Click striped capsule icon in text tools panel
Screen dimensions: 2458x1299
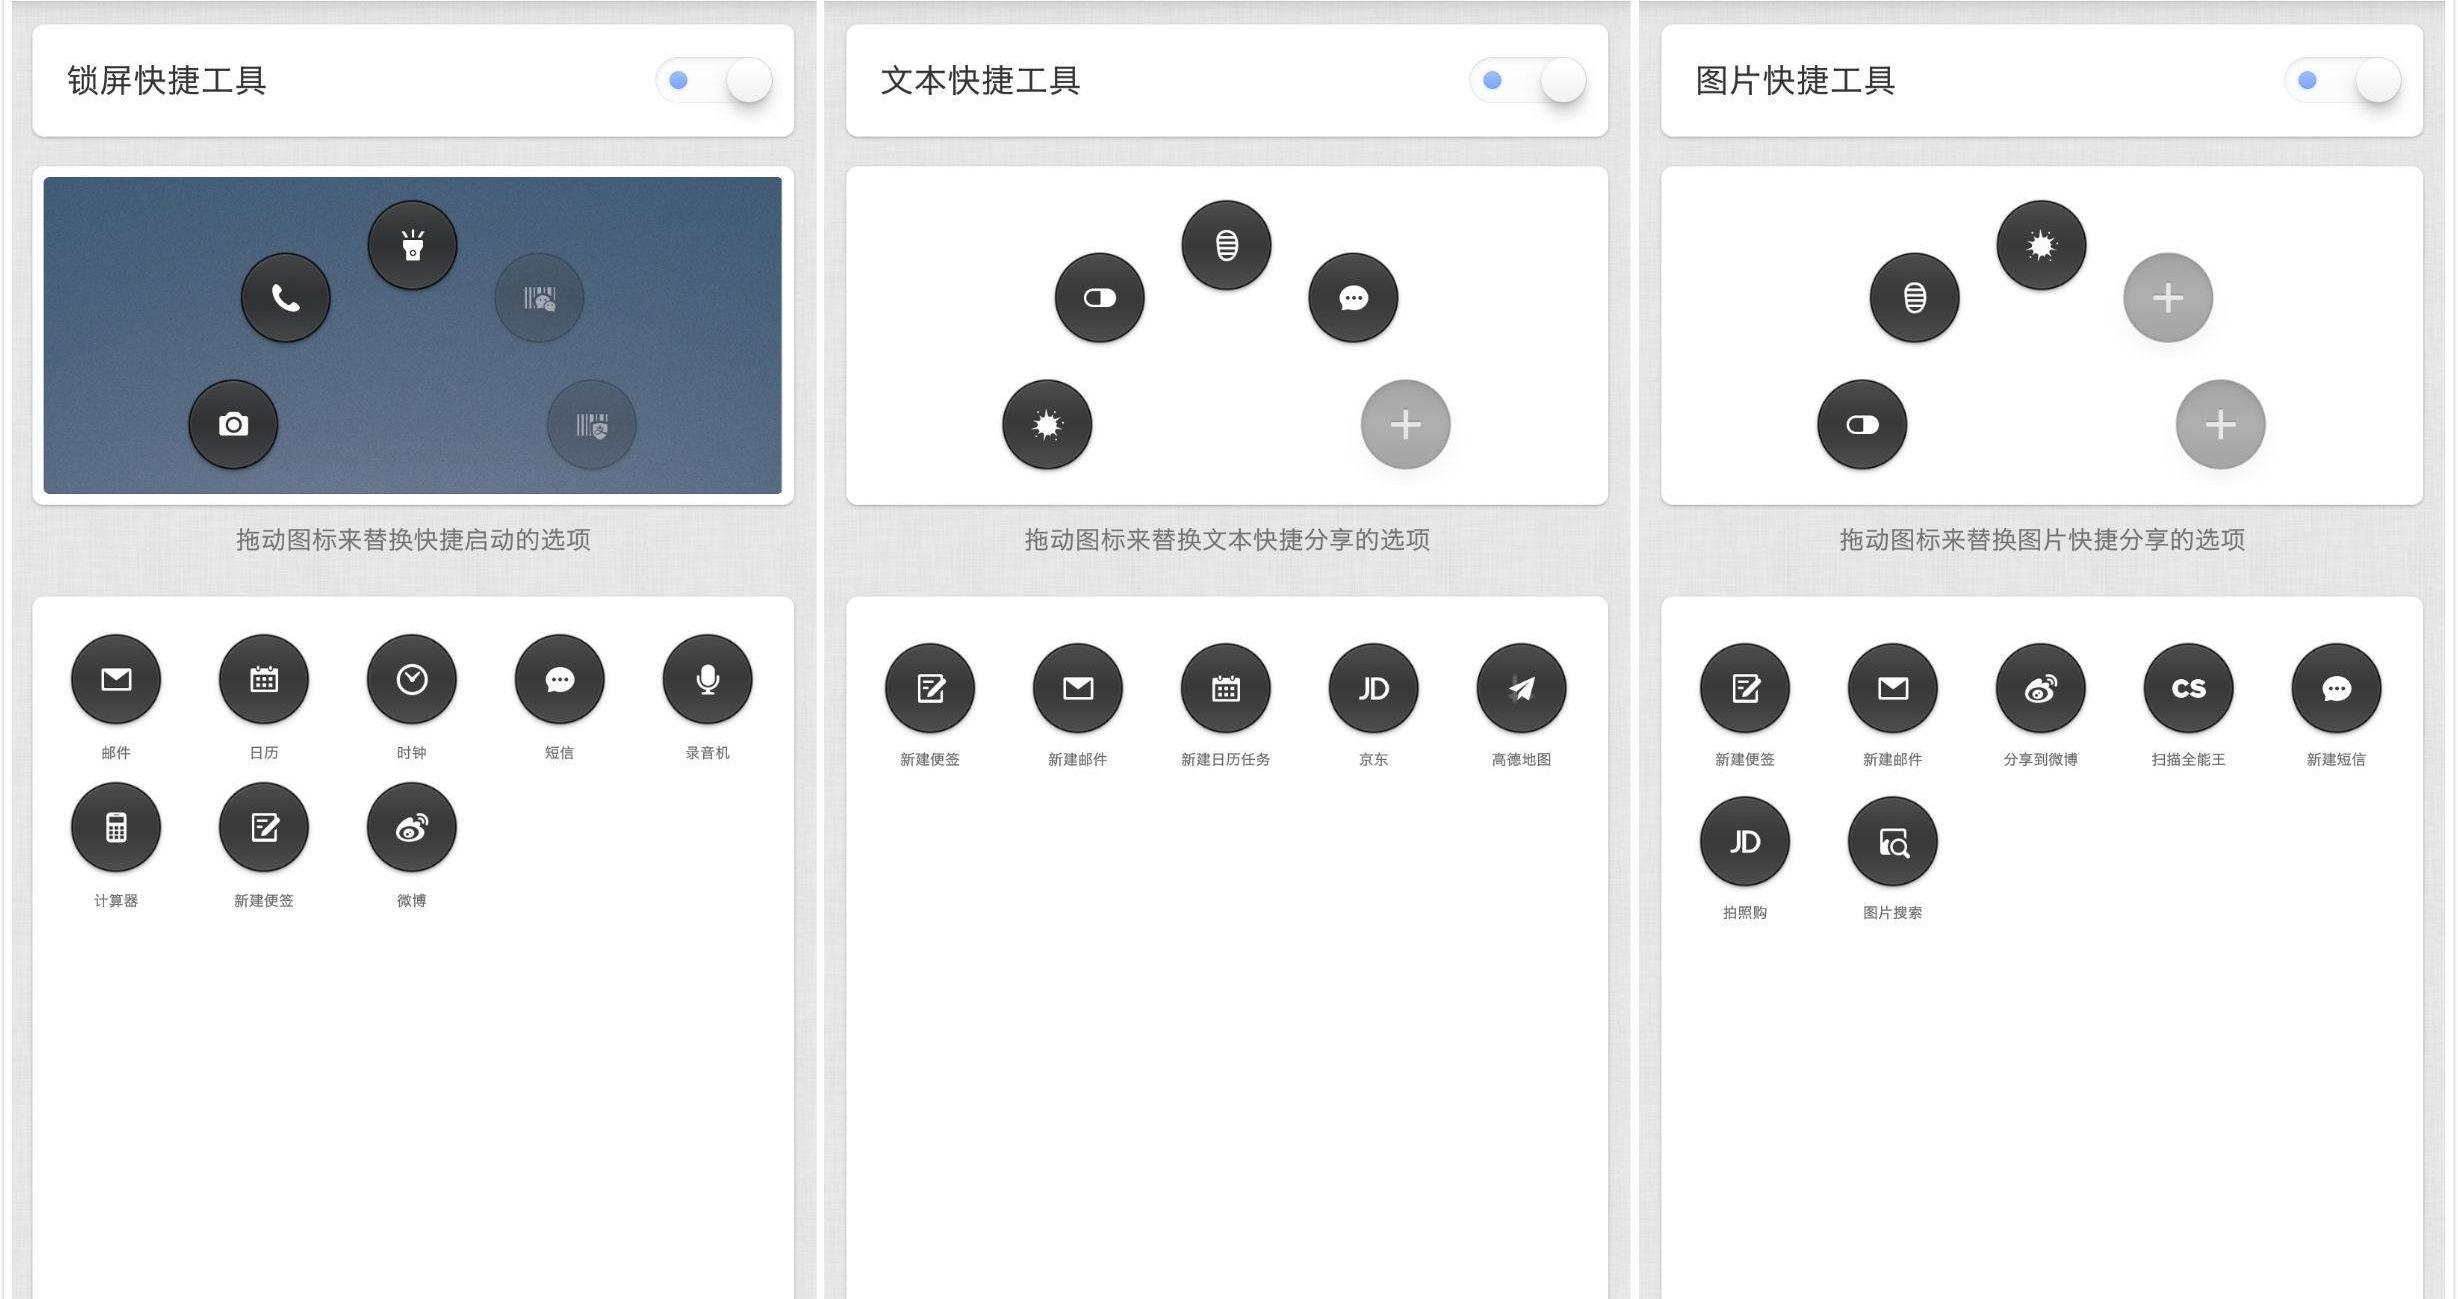coord(1227,245)
